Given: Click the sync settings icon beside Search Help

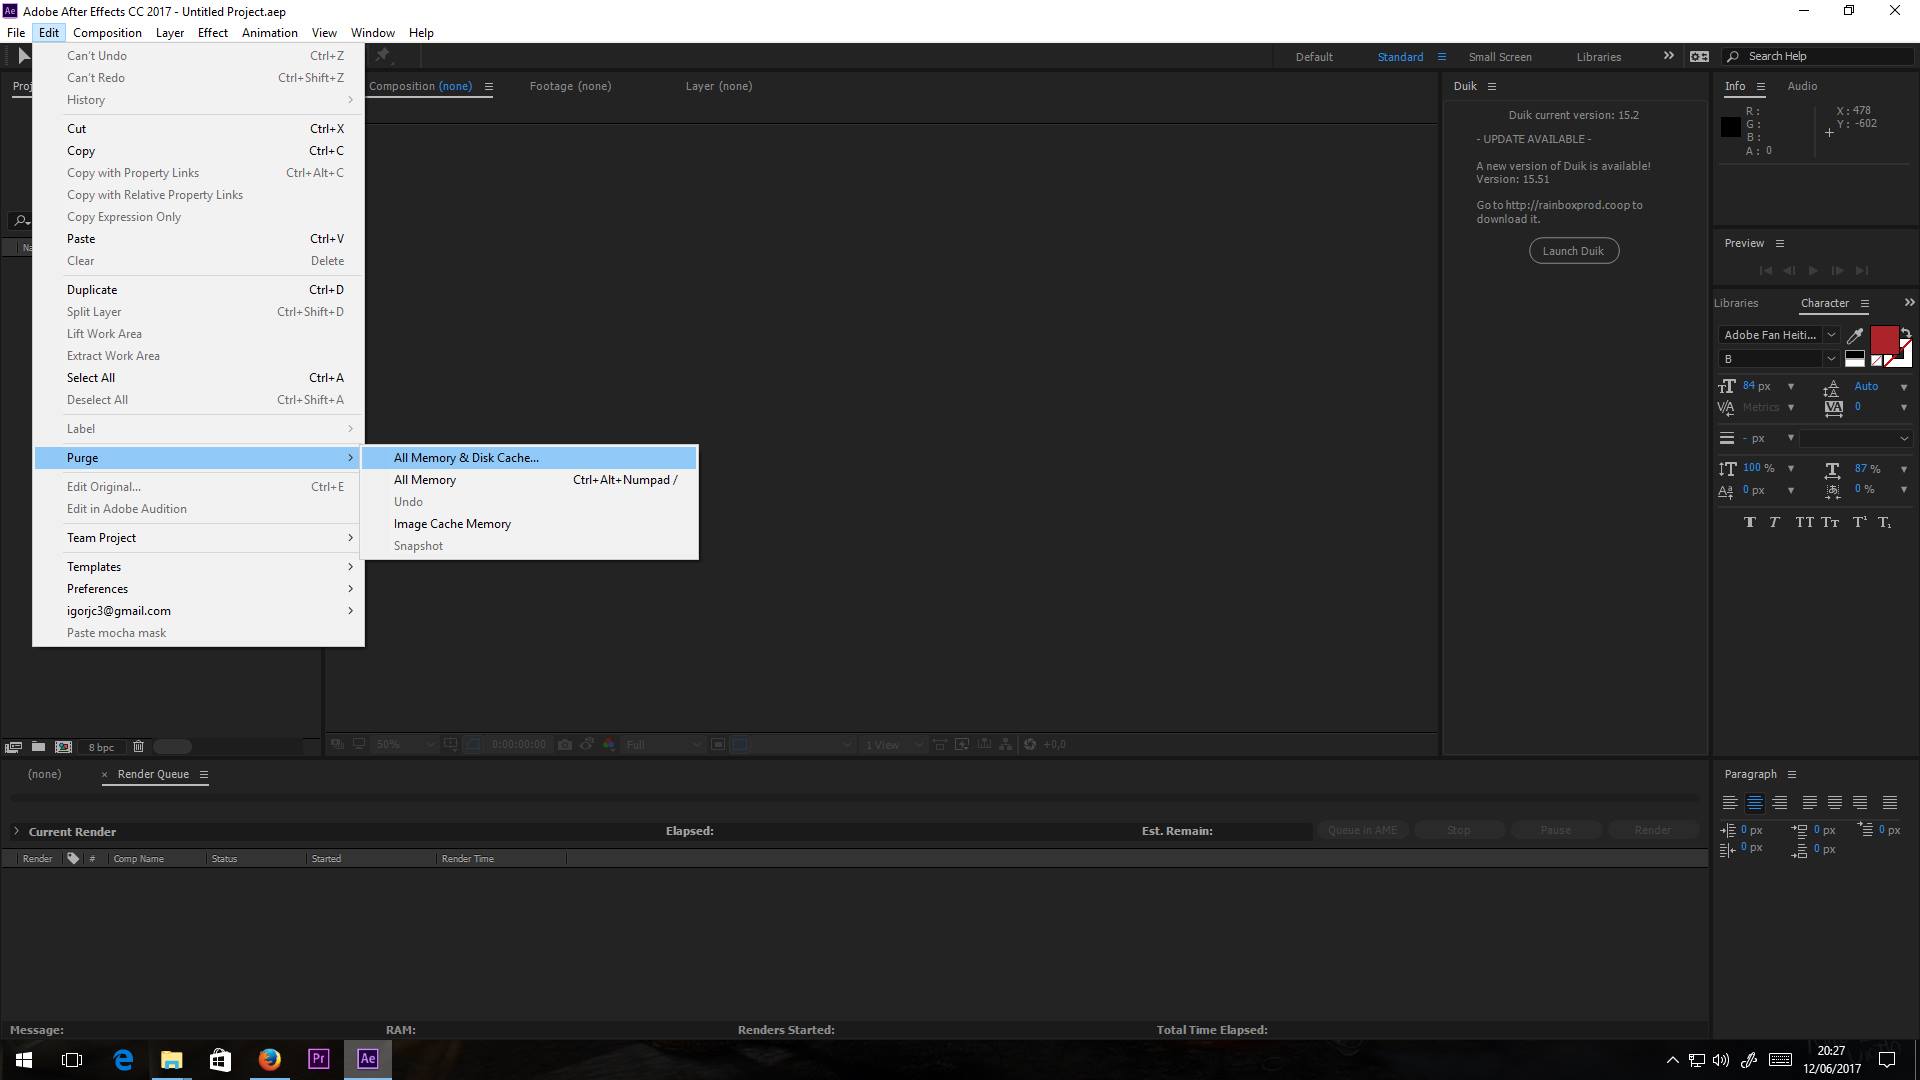Looking at the screenshot, I should coord(1699,56).
